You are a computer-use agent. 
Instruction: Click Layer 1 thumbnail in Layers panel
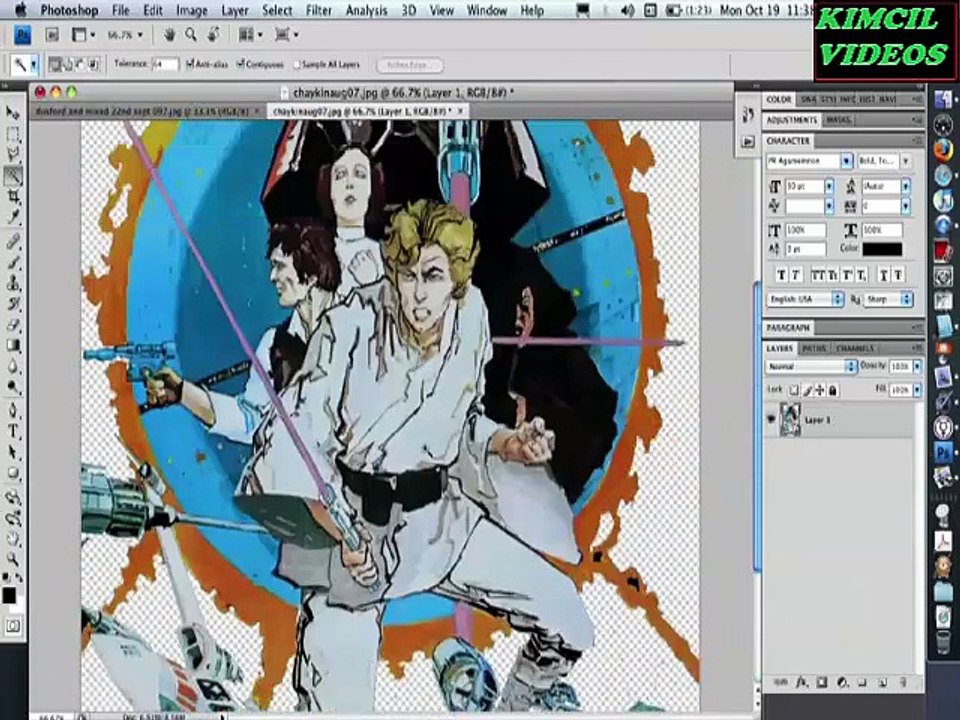790,420
